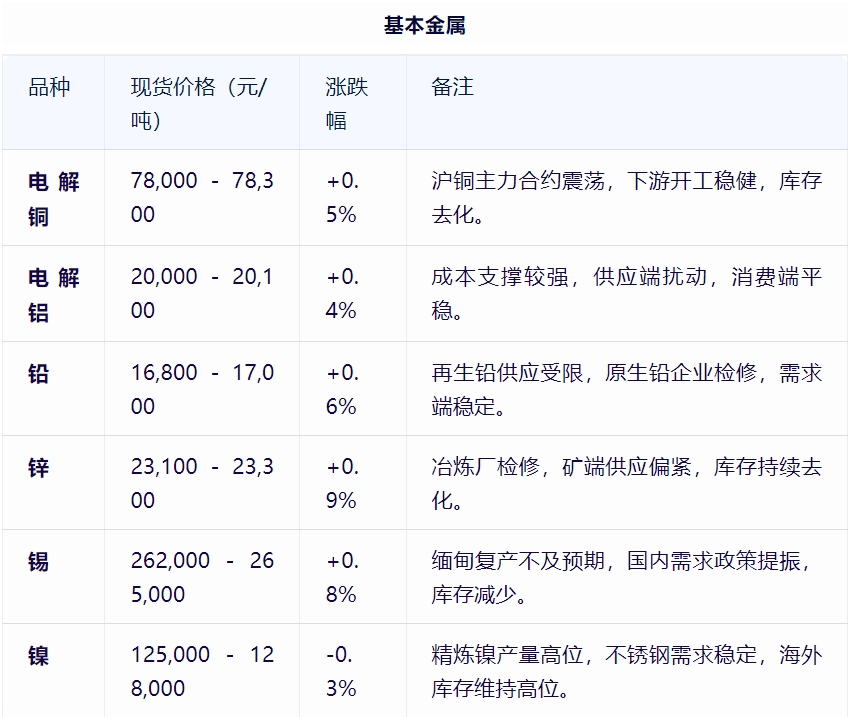Click the 基本金属 table title
The width and height of the screenshot is (851, 717).
[x=424, y=25]
